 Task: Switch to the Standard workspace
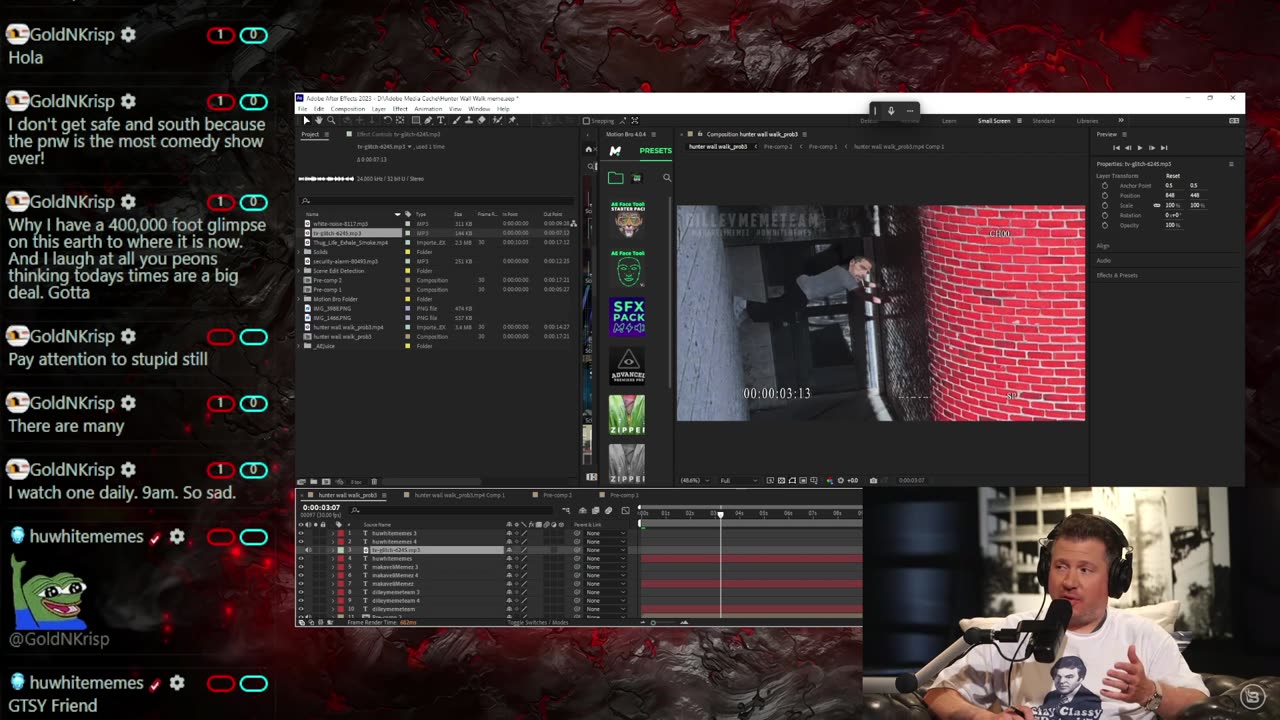(x=1043, y=120)
